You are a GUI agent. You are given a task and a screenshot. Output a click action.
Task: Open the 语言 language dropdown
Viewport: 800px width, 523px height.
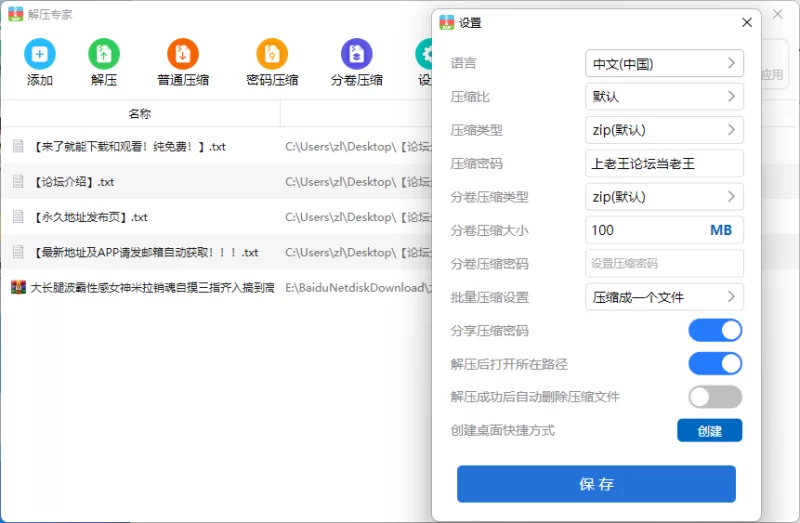664,64
